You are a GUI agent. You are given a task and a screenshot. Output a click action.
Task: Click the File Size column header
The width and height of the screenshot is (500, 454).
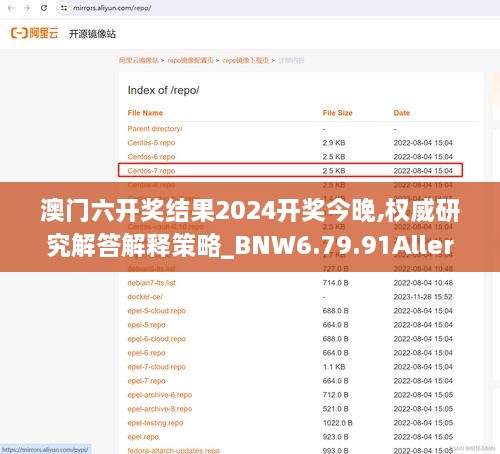tap(337, 113)
